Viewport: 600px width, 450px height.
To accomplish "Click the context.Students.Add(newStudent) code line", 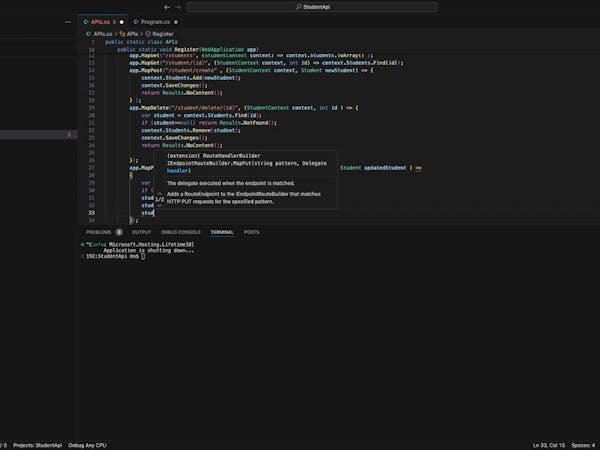I will pyautogui.click(x=191, y=78).
